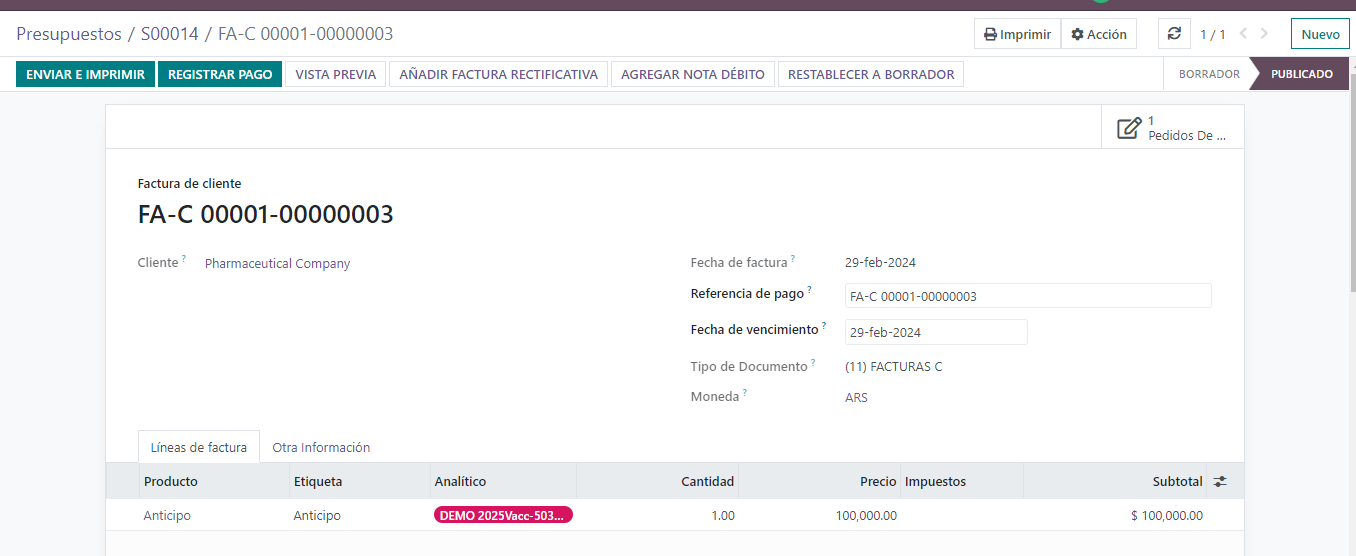Open column settings icon in table header
The width and height of the screenshot is (1356, 556).
point(1220,482)
